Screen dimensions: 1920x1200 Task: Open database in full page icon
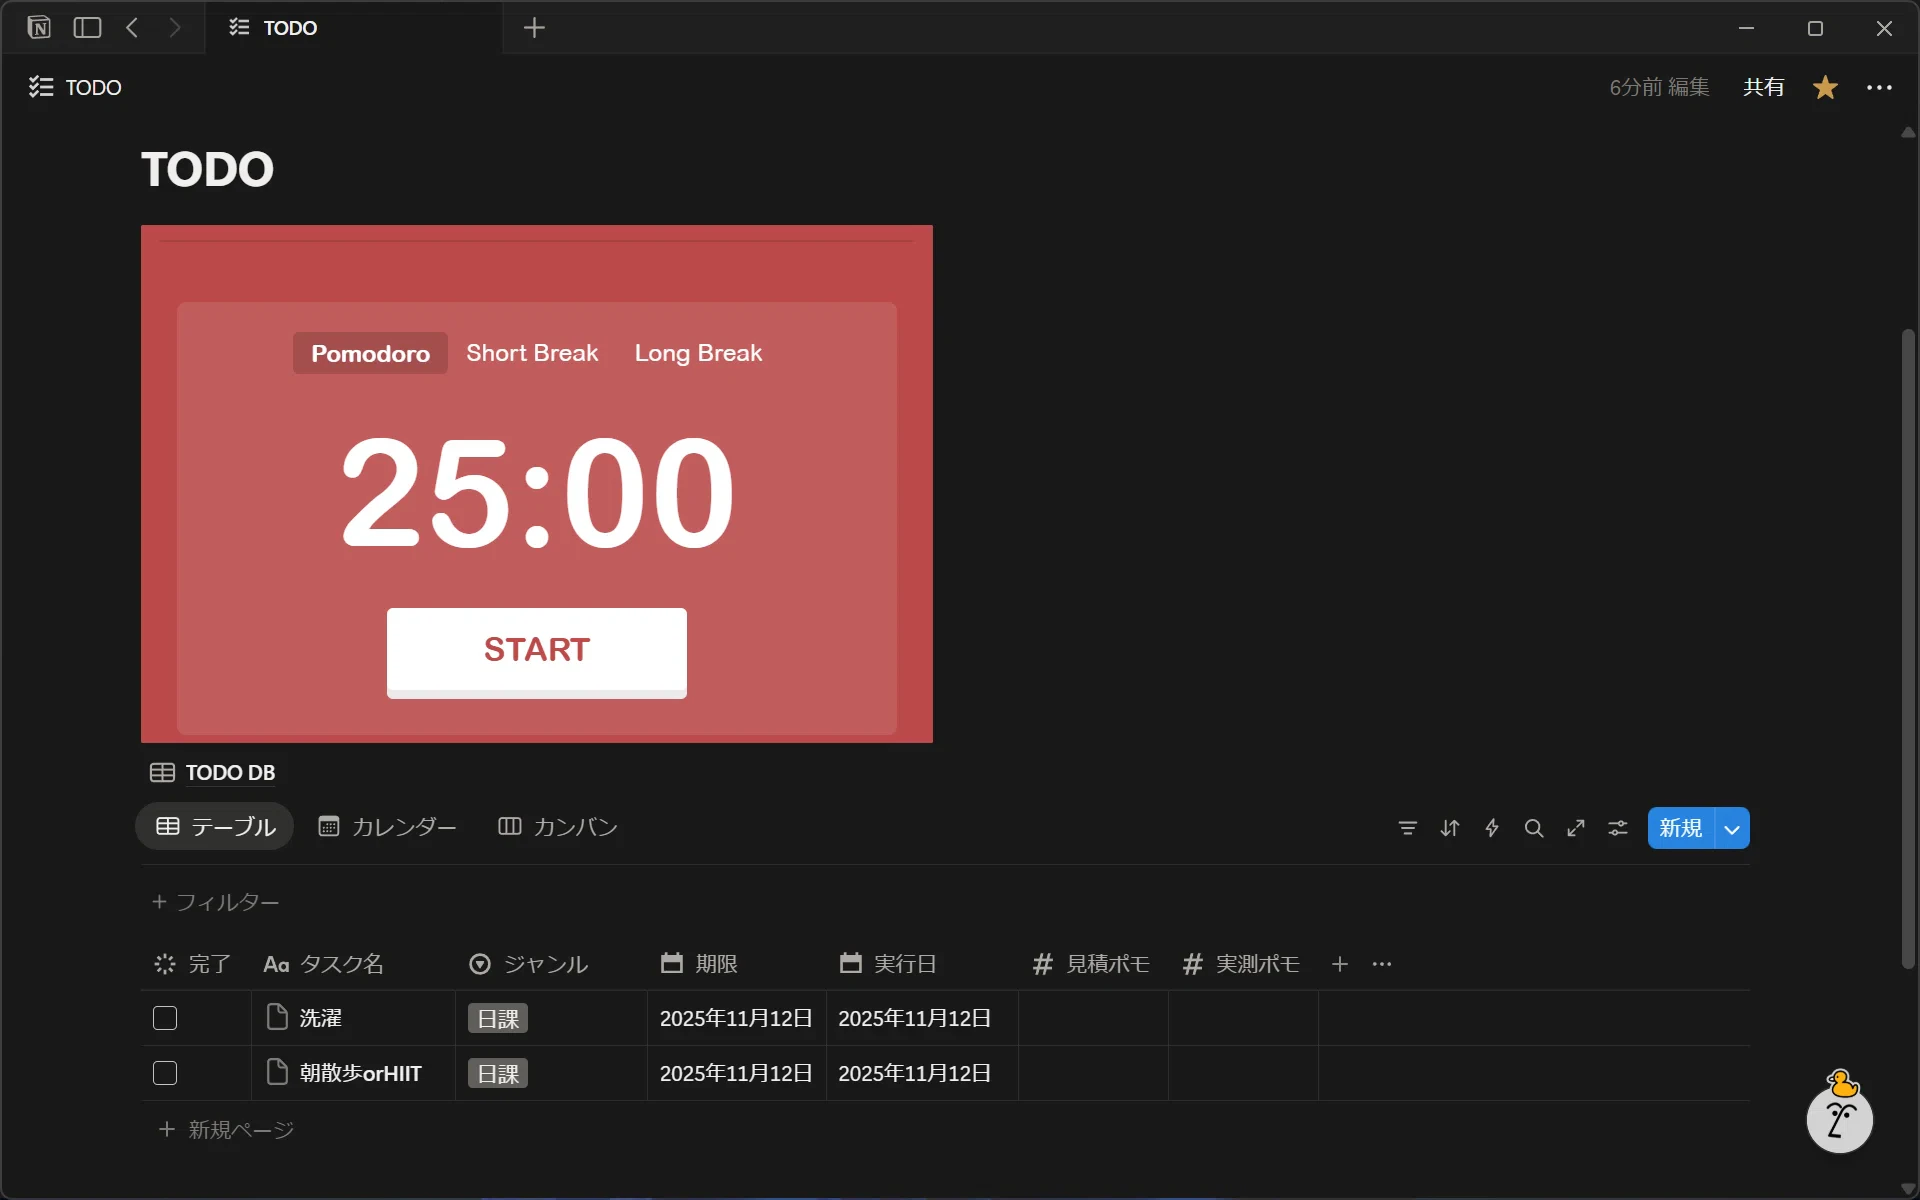click(1576, 828)
